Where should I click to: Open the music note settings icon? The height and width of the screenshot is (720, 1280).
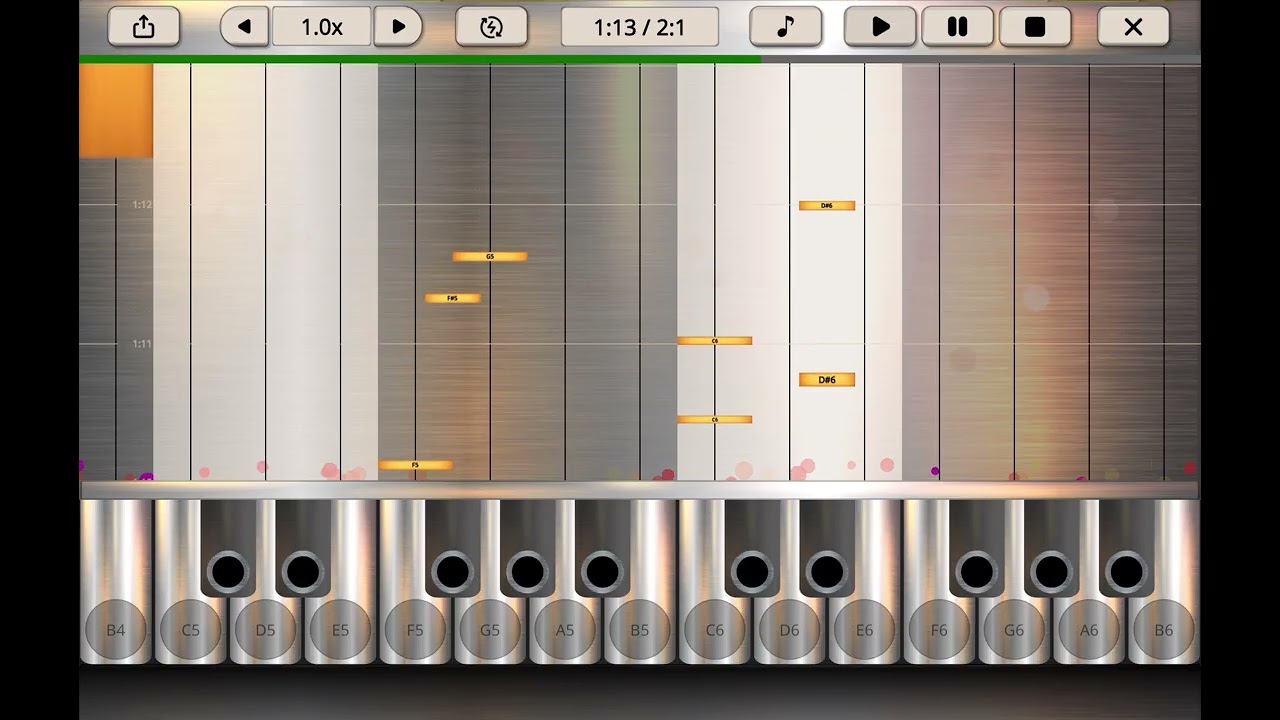[785, 27]
